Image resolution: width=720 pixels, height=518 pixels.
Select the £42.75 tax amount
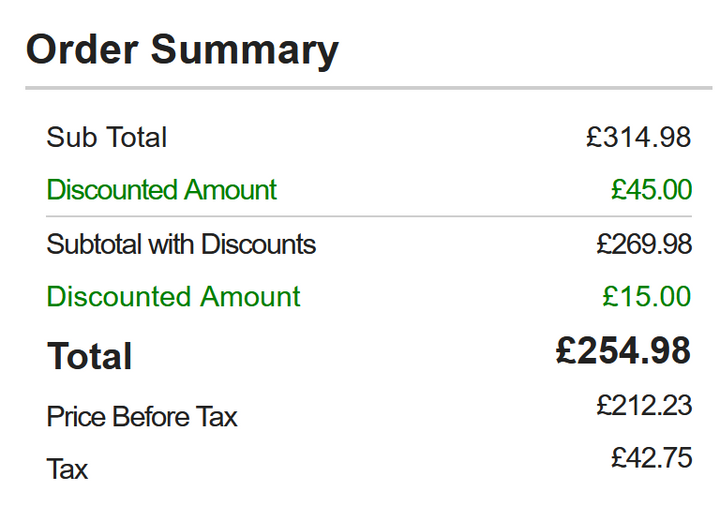point(651,458)
